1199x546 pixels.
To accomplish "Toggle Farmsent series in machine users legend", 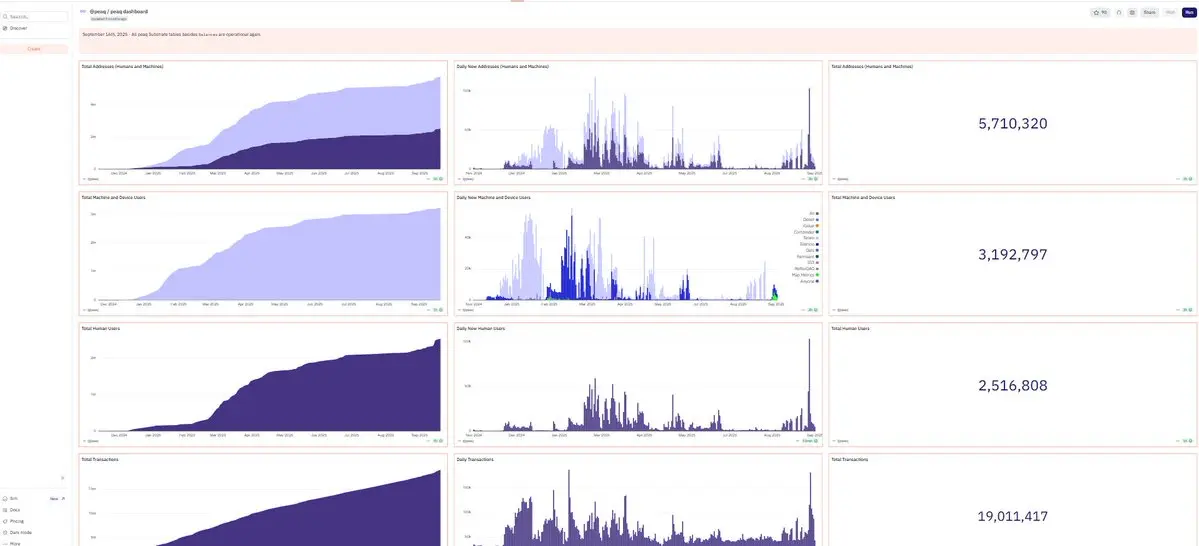I will click(x=806, y=255).
